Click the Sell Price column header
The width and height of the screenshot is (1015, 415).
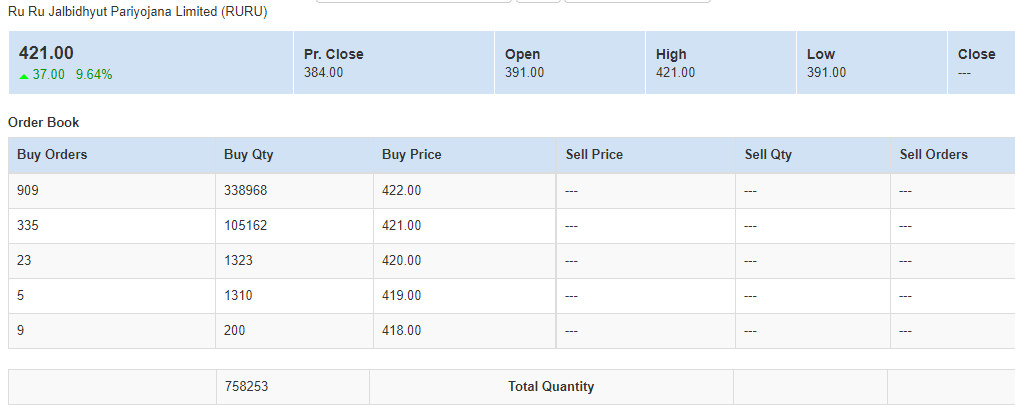click(594, 155)
